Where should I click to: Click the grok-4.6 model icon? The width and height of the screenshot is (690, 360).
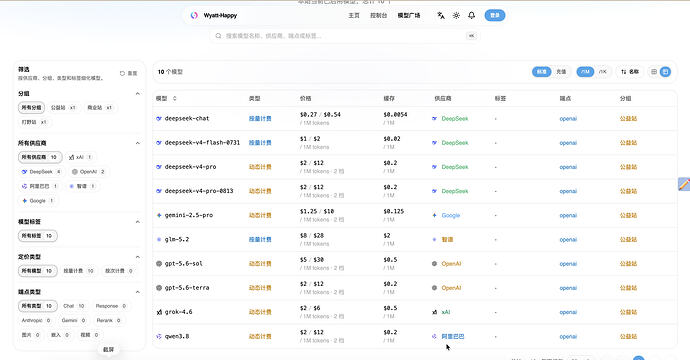tap(159, 312)
